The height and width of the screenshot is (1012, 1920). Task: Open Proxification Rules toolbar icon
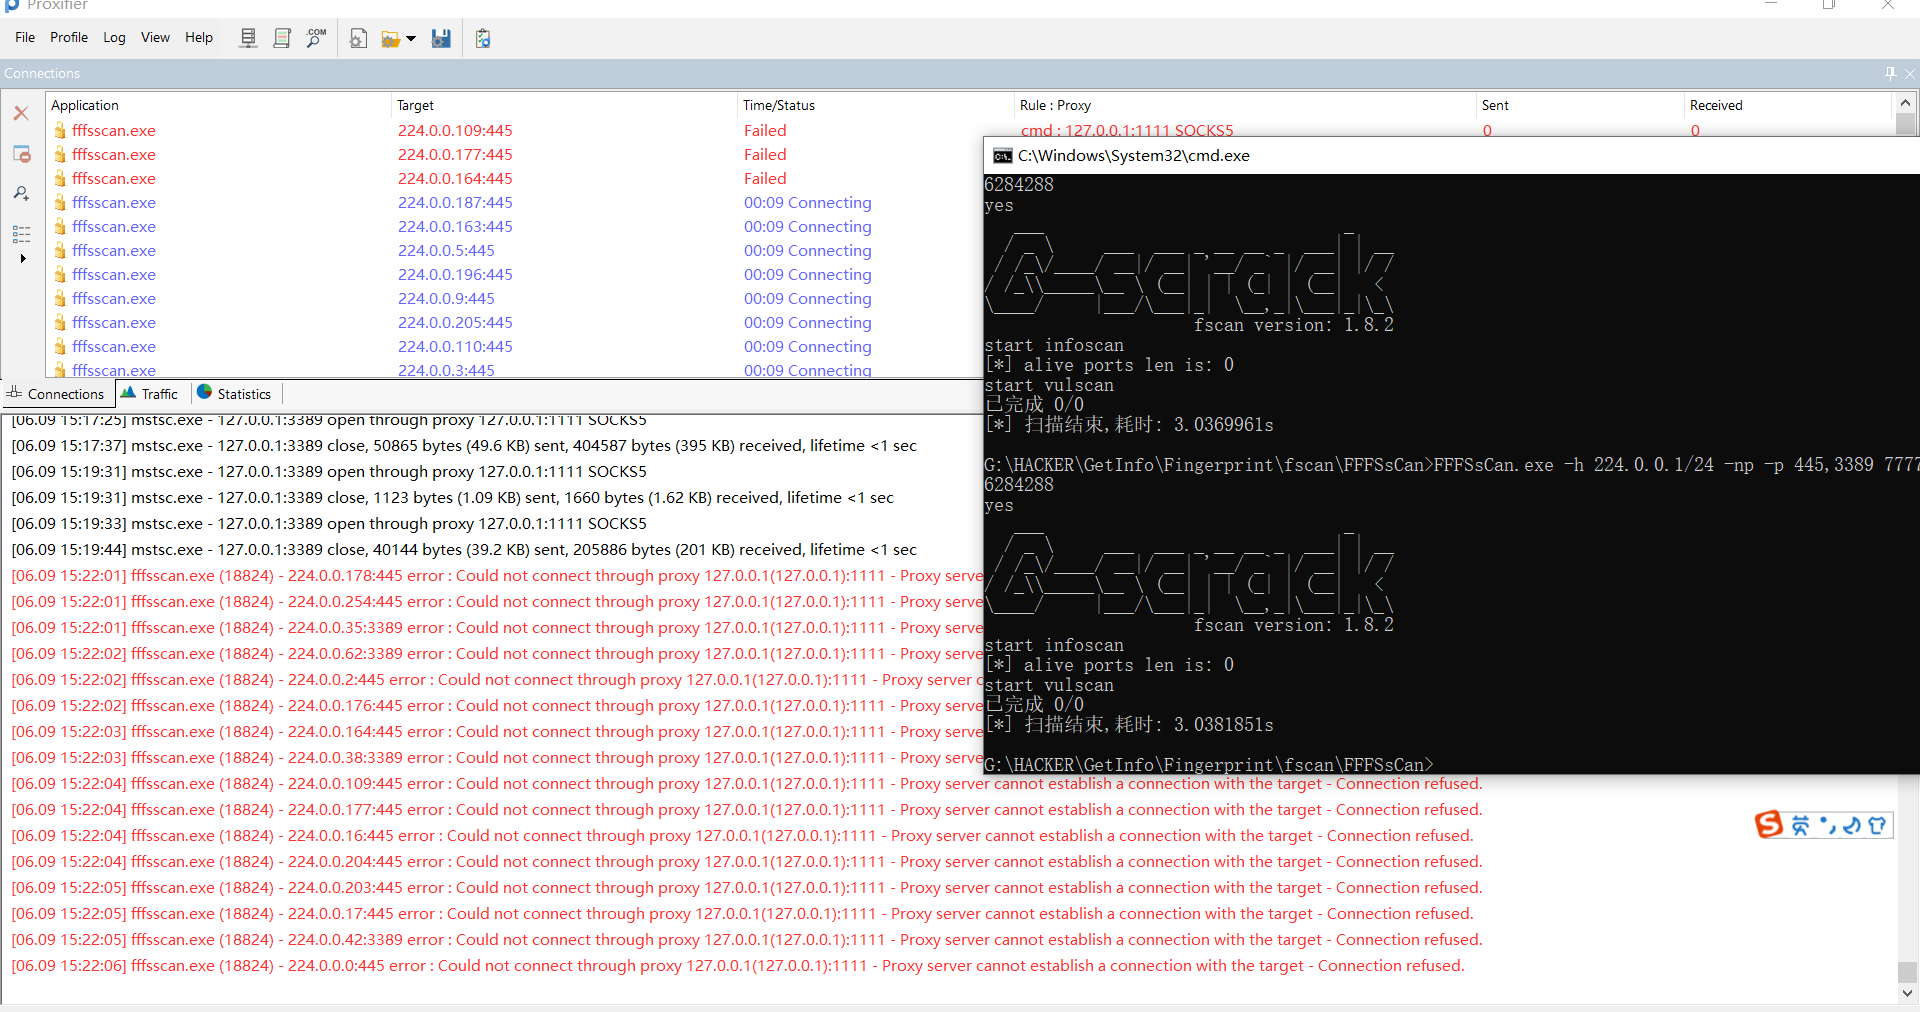point(282,38)
